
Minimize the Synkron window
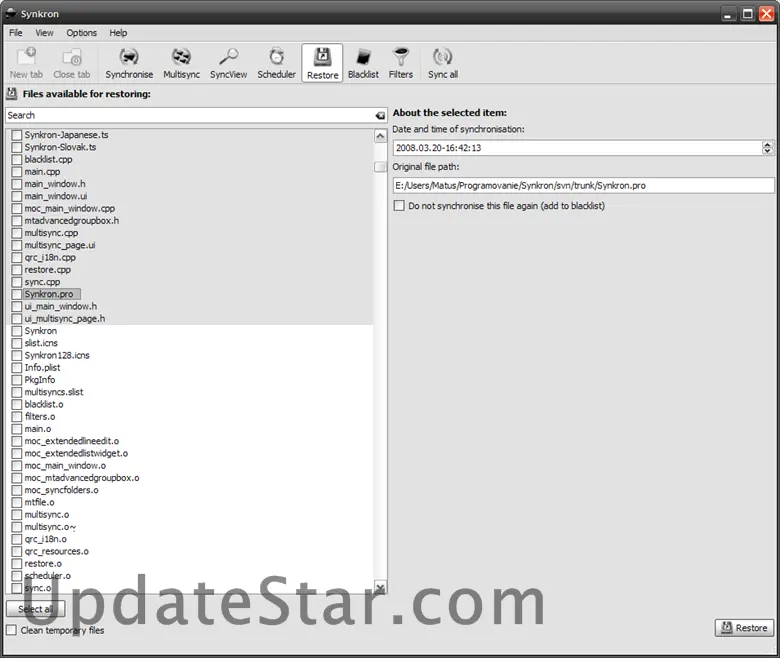(x=728, y=14)
